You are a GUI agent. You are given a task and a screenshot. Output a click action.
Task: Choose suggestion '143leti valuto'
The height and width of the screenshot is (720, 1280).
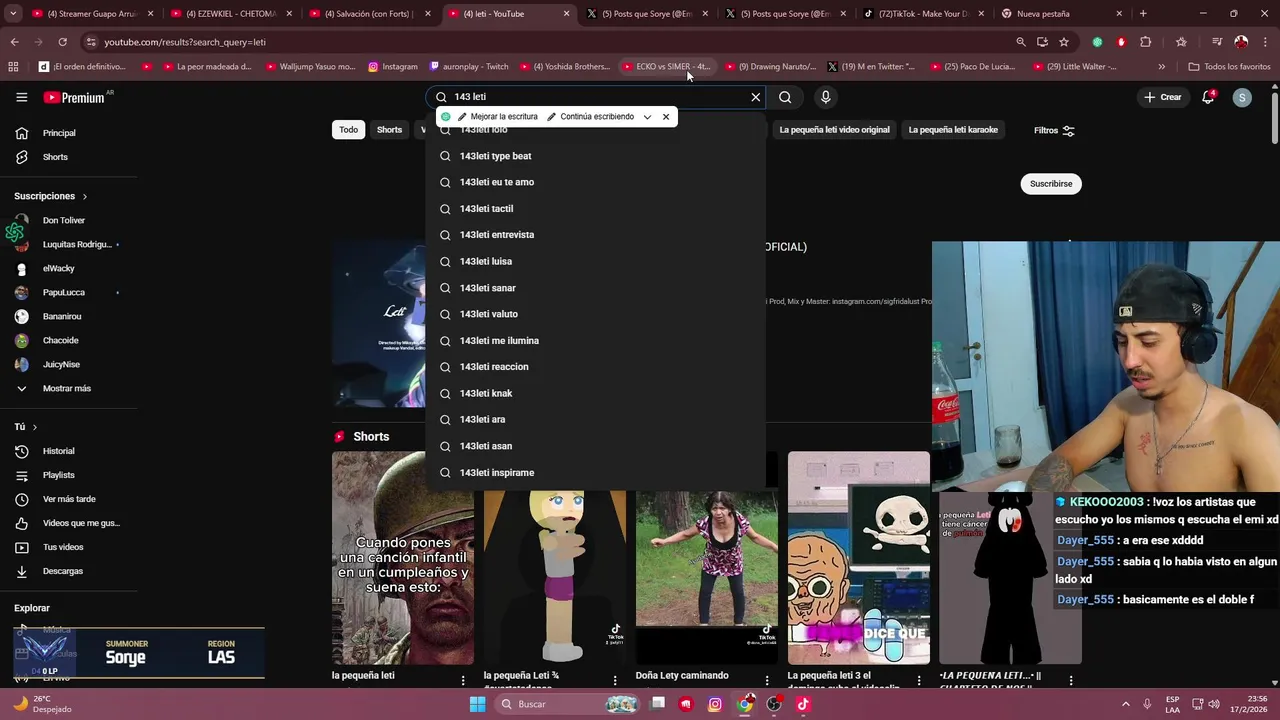(595, 314)
